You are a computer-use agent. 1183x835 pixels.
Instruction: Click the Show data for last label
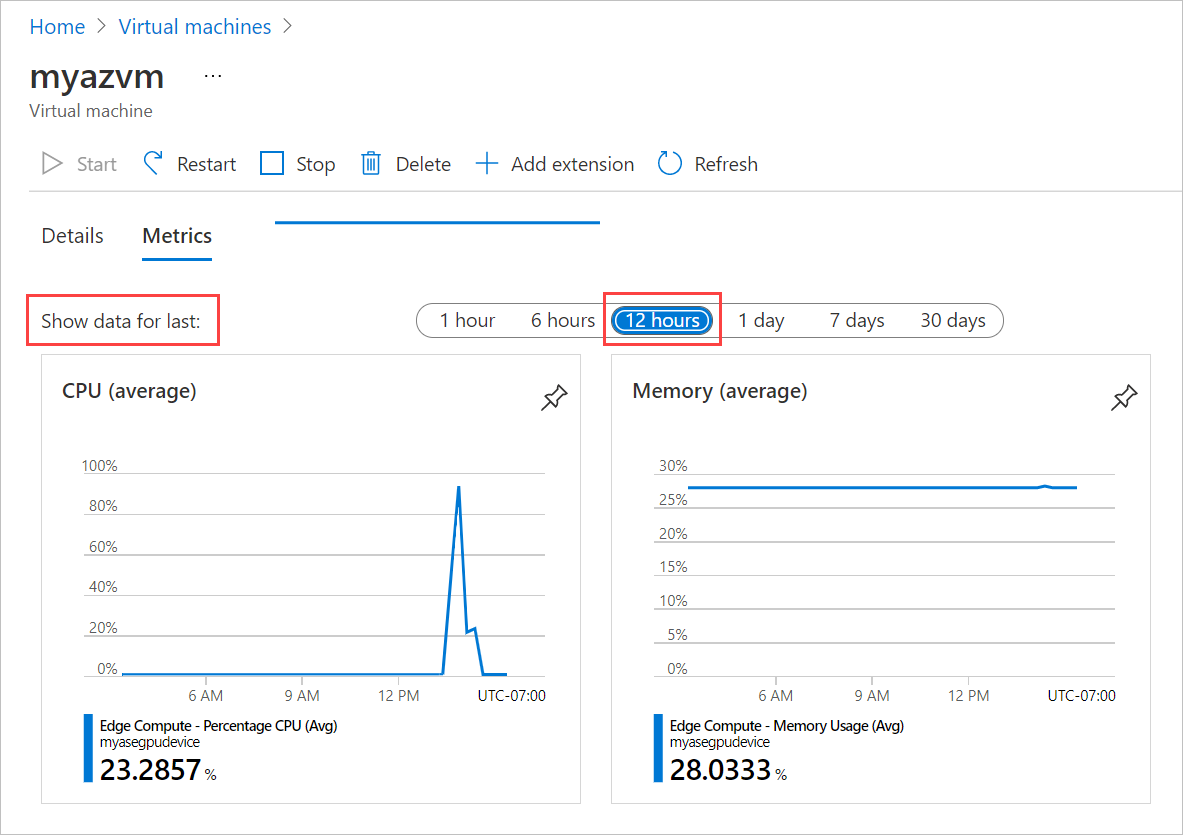coord(121,321)
